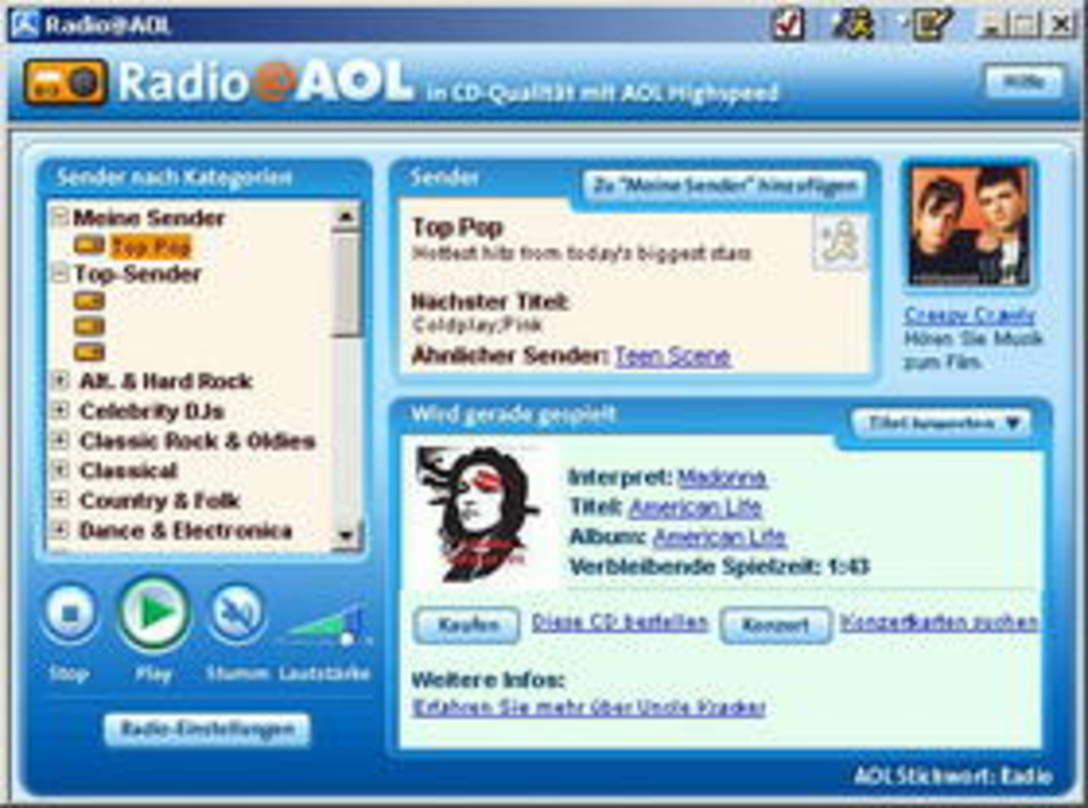
Task: Click the category list scroll-down arrow
Action: pyautogui.click(x=346, y=536)
